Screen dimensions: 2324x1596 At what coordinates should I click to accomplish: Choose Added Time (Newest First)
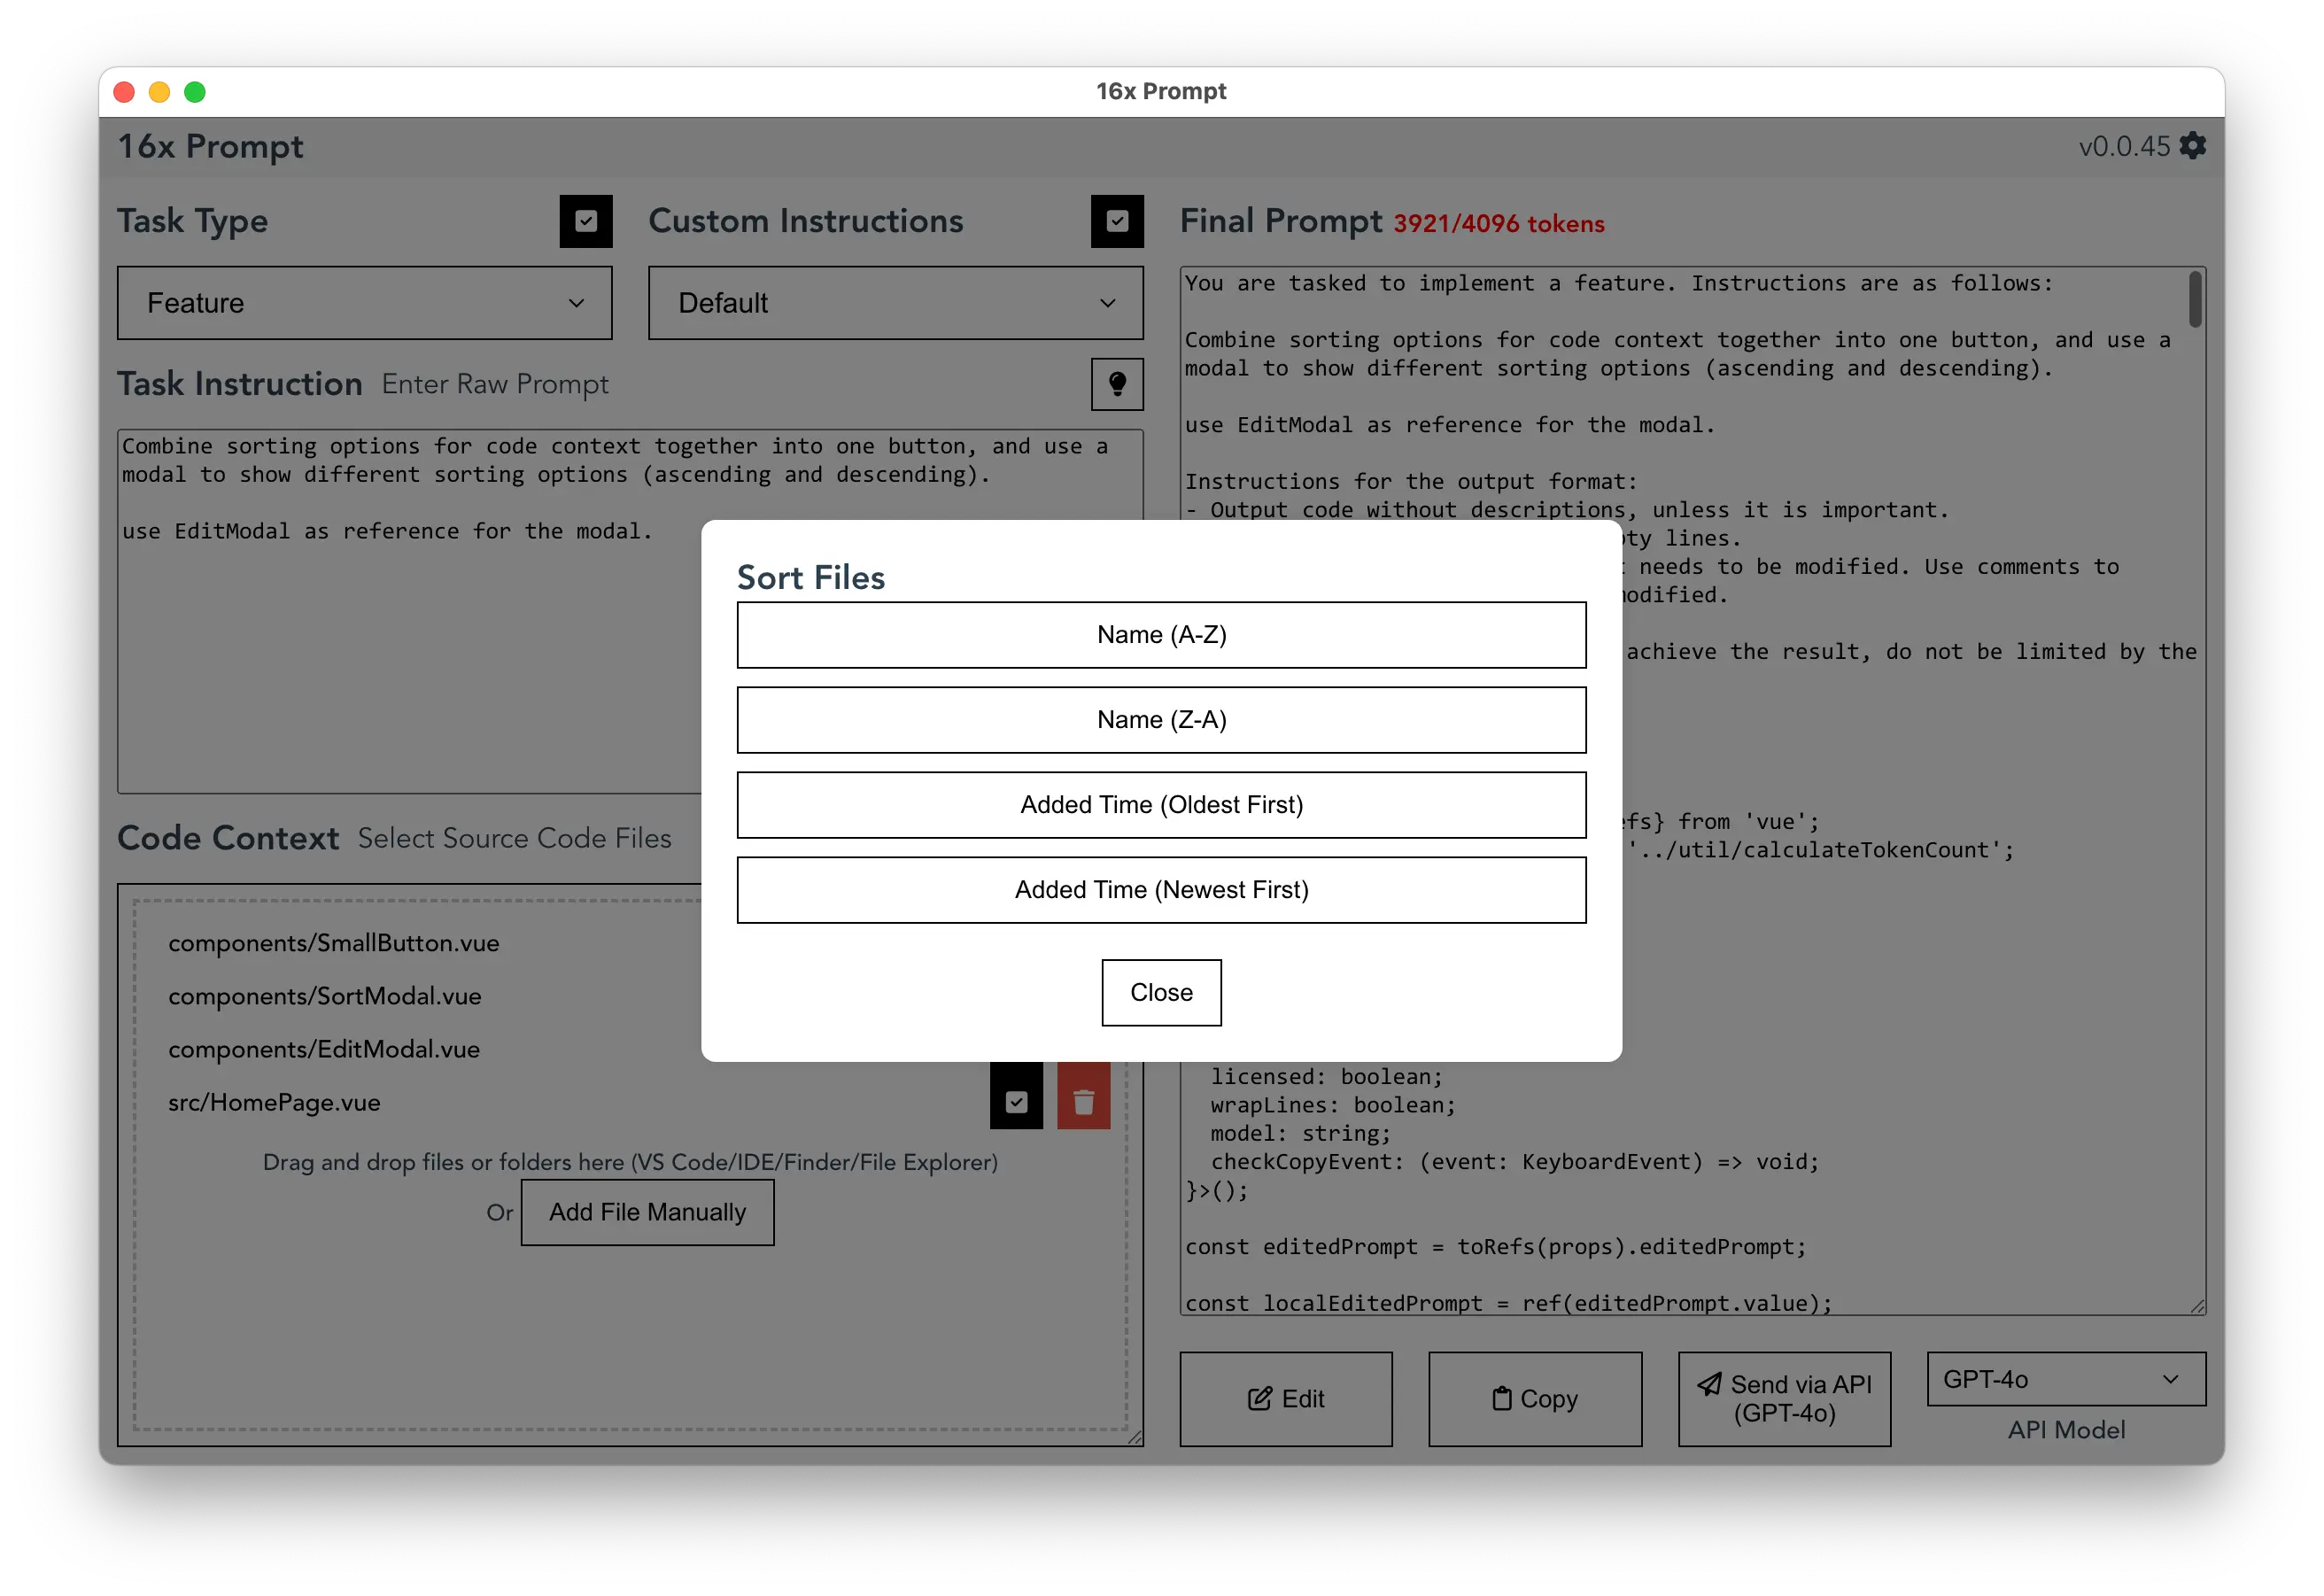click(1162, 890)
